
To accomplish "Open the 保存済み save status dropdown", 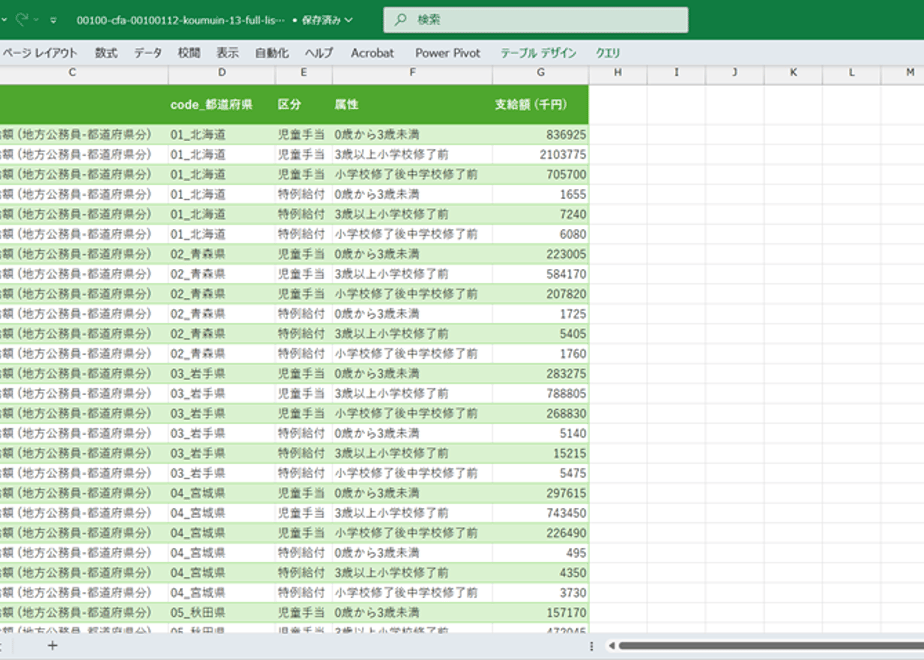I will (327, 20).
